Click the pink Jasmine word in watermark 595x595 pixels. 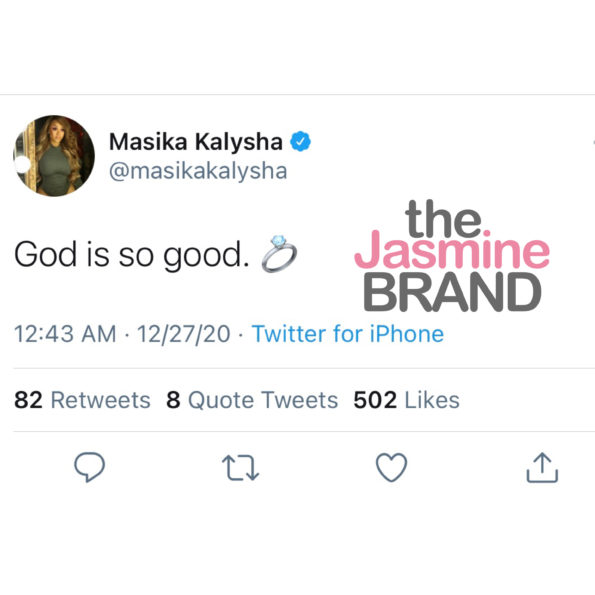[x=452, y=249]
